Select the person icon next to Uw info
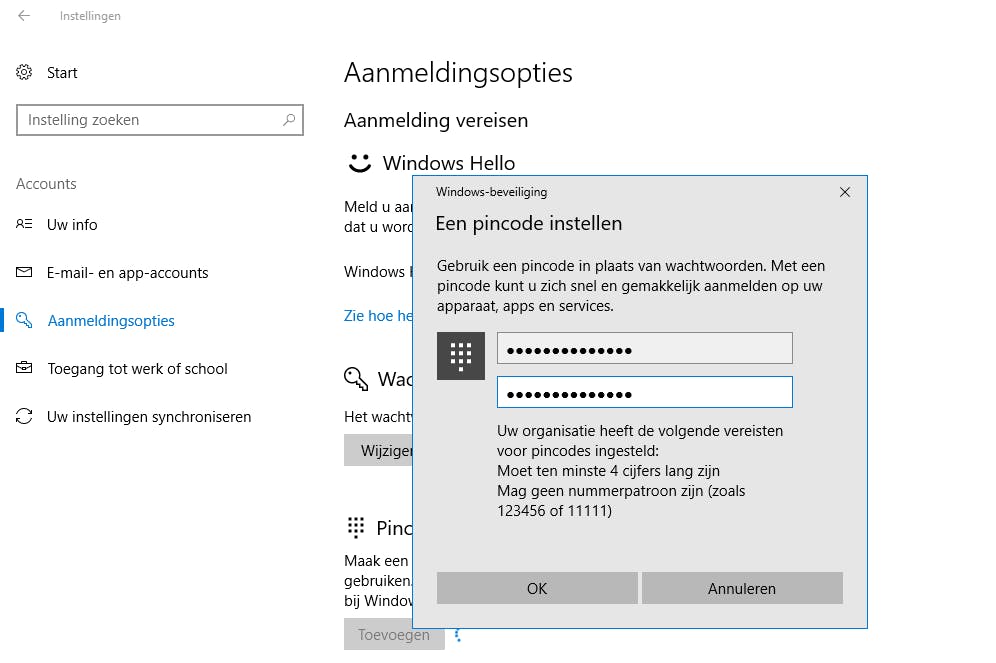The image size is (996, 663). [23, 224]
